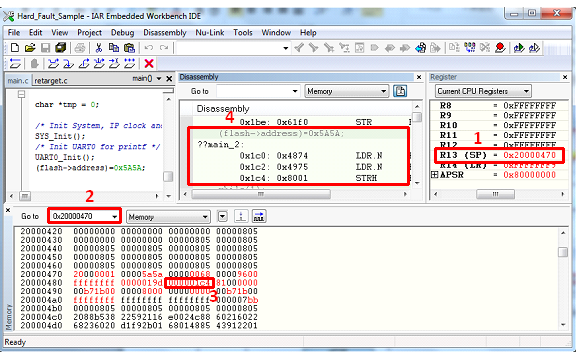Click Disassembly mixed-mode toggle icon beside Memory
Image resolution: width=576 pixels, height=360 pixels.
400,91
